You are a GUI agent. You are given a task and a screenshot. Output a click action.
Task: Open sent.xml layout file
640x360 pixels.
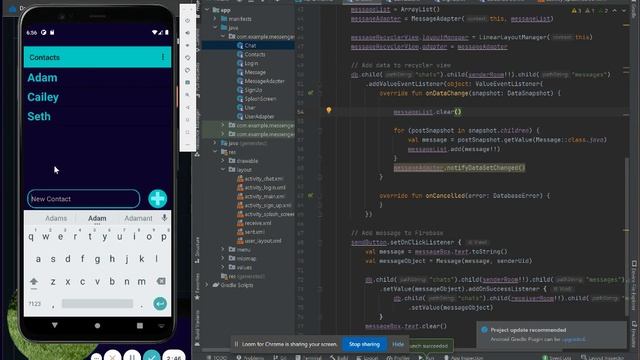point(251,232)
